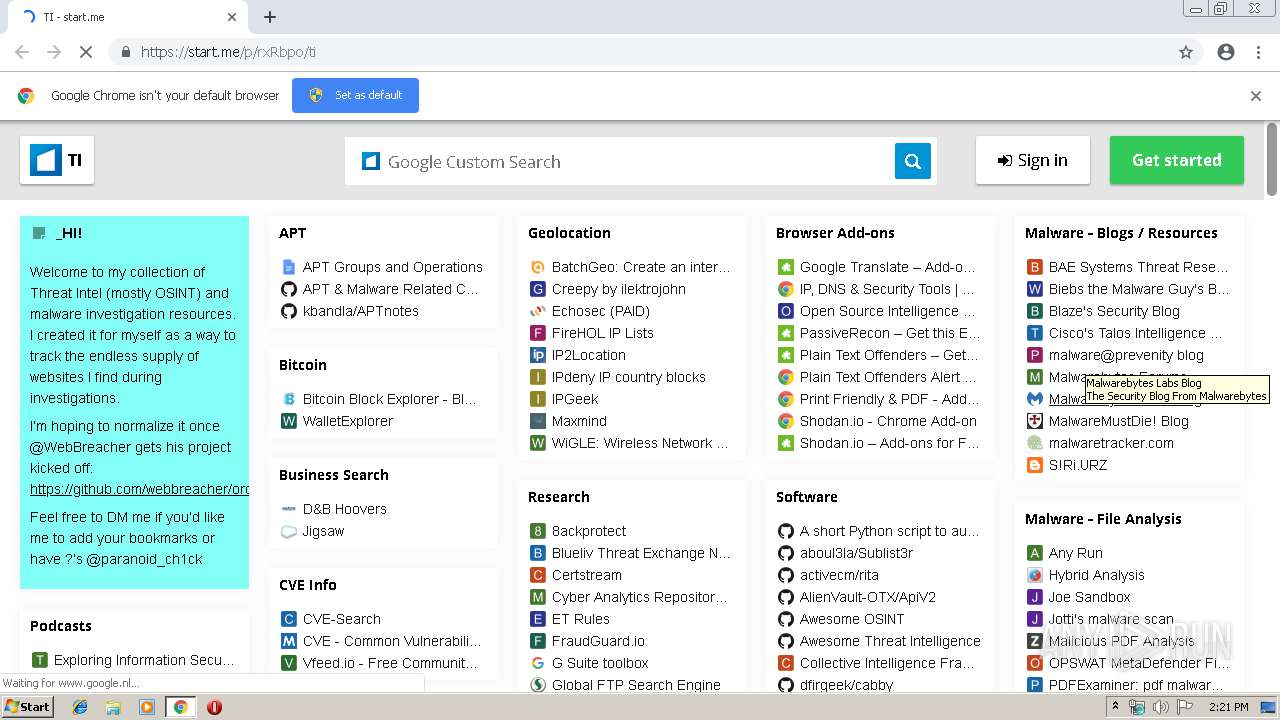Viewport: 1280px width, 720px height.
Task: Click the IP2Location icon
Action: (538, 355)
